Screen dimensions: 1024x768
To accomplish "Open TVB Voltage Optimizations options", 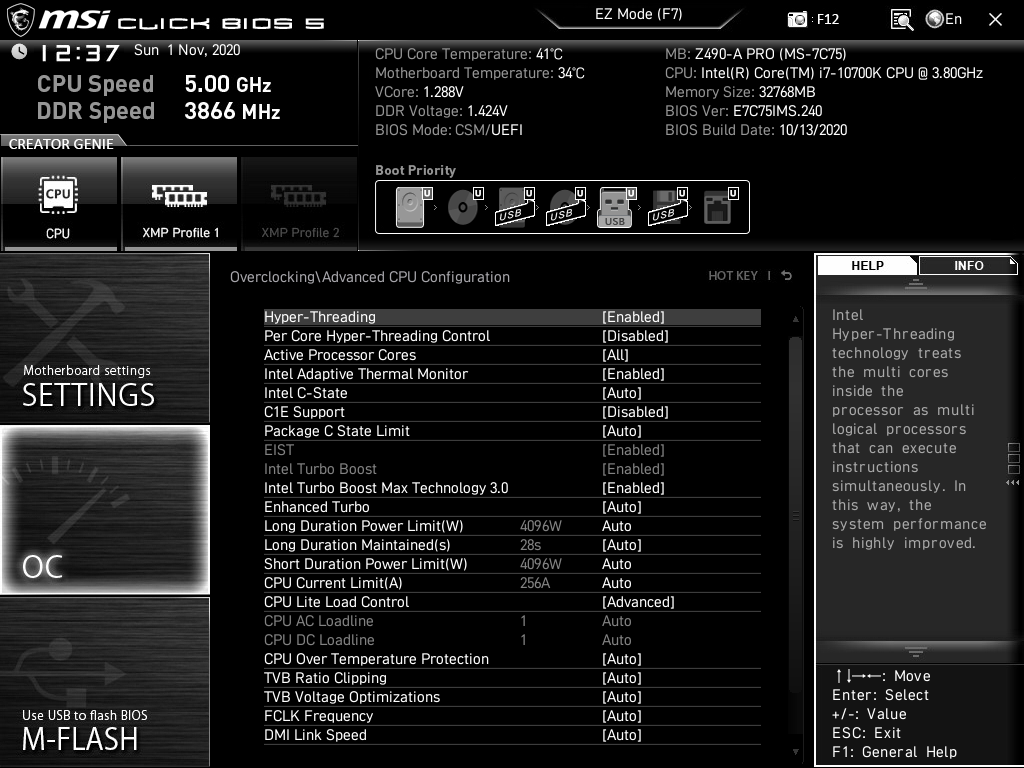I will tap(512, 697).
